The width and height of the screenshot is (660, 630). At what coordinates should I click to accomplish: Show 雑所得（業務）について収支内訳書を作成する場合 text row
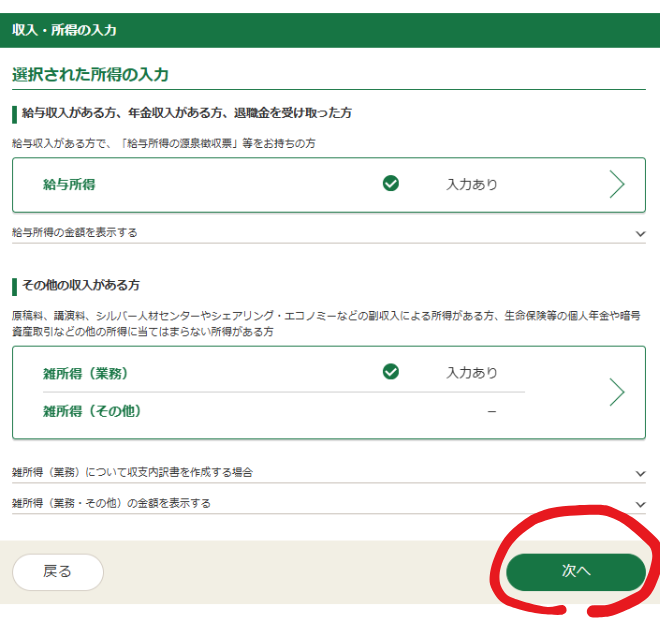(x=132, y=472)
